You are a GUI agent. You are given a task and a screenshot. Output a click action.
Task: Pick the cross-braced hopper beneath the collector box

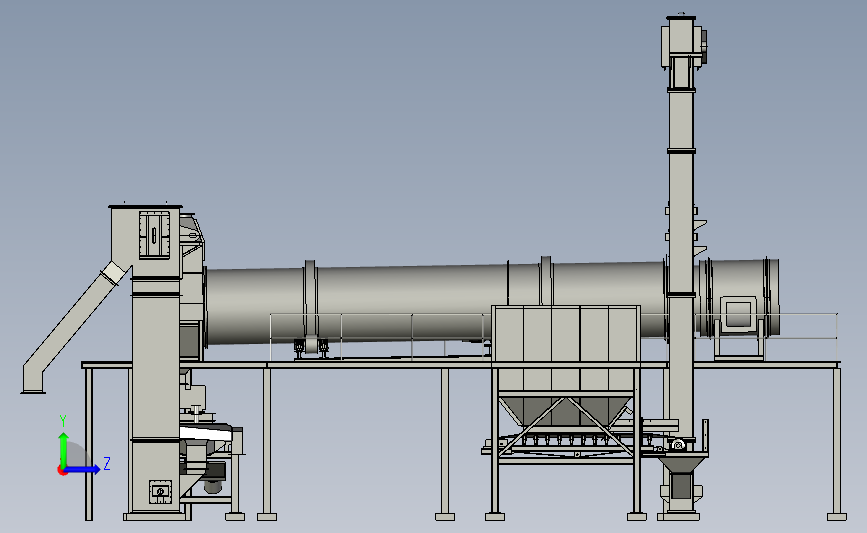point(566,412)
